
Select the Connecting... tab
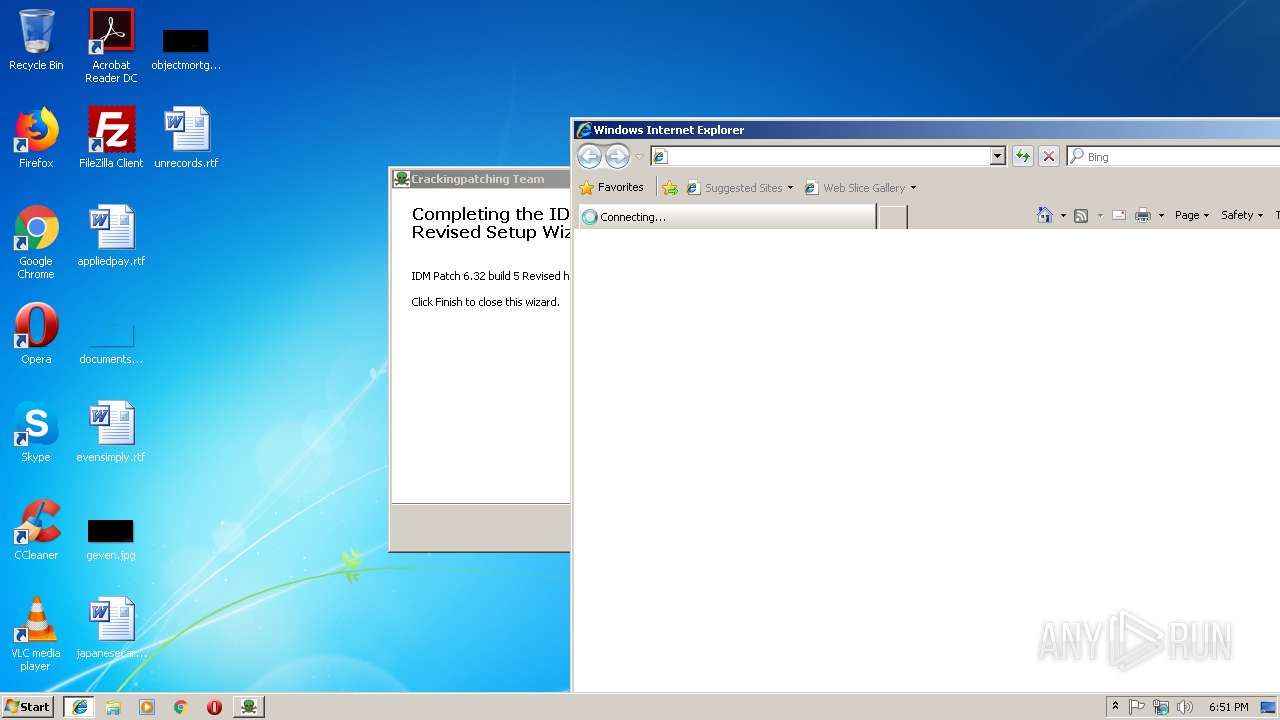(x=727, y=216)
